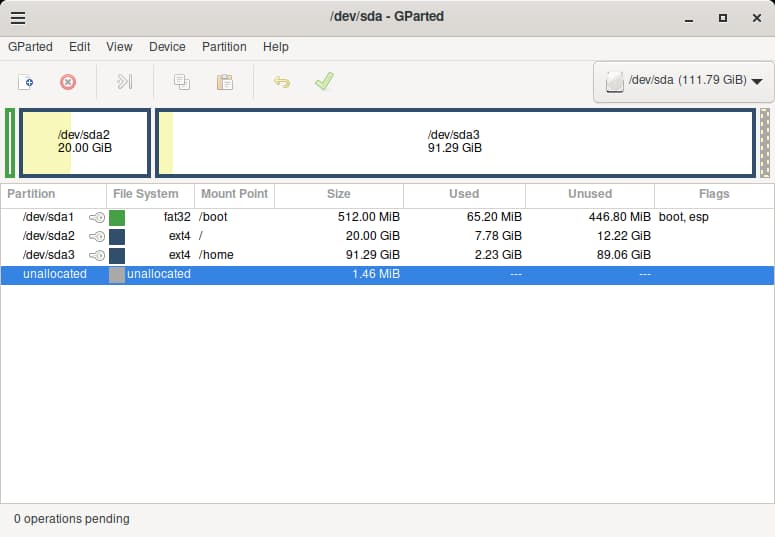775x537 pixels.
Task: Open the Edit menu
Action: point(80,47)
